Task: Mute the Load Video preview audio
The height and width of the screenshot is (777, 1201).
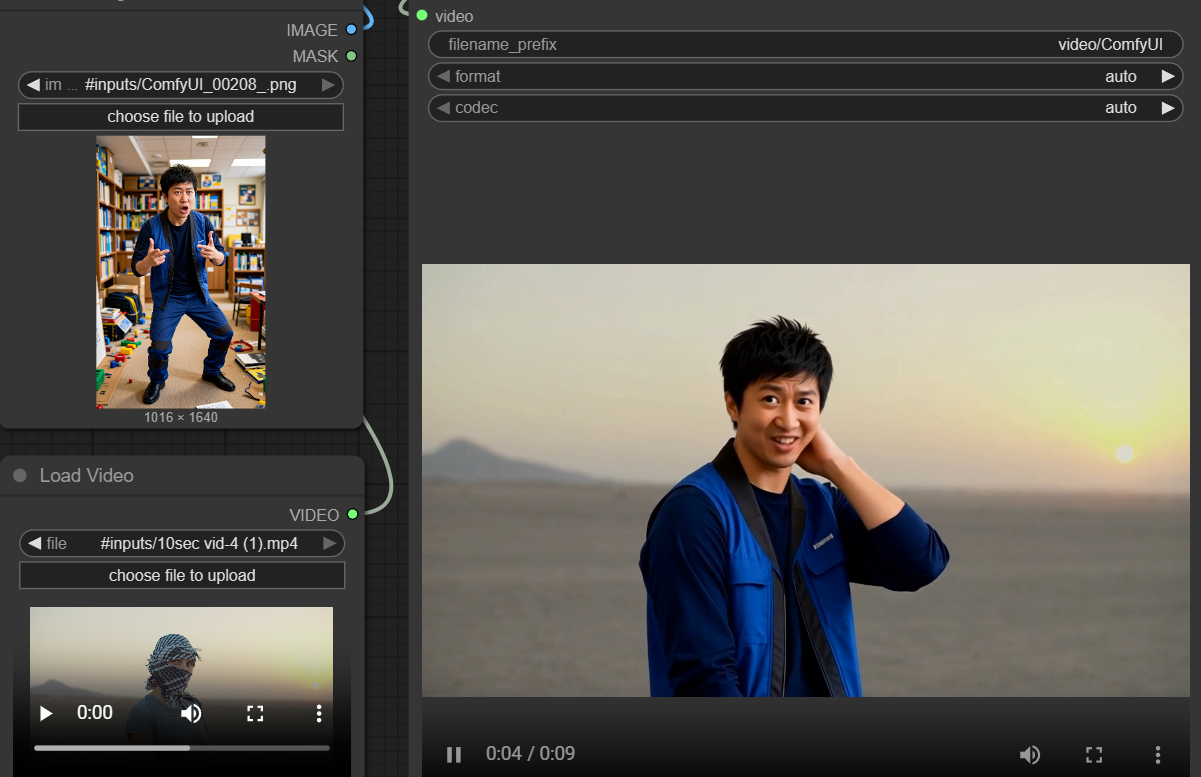Action: (191, 713)
